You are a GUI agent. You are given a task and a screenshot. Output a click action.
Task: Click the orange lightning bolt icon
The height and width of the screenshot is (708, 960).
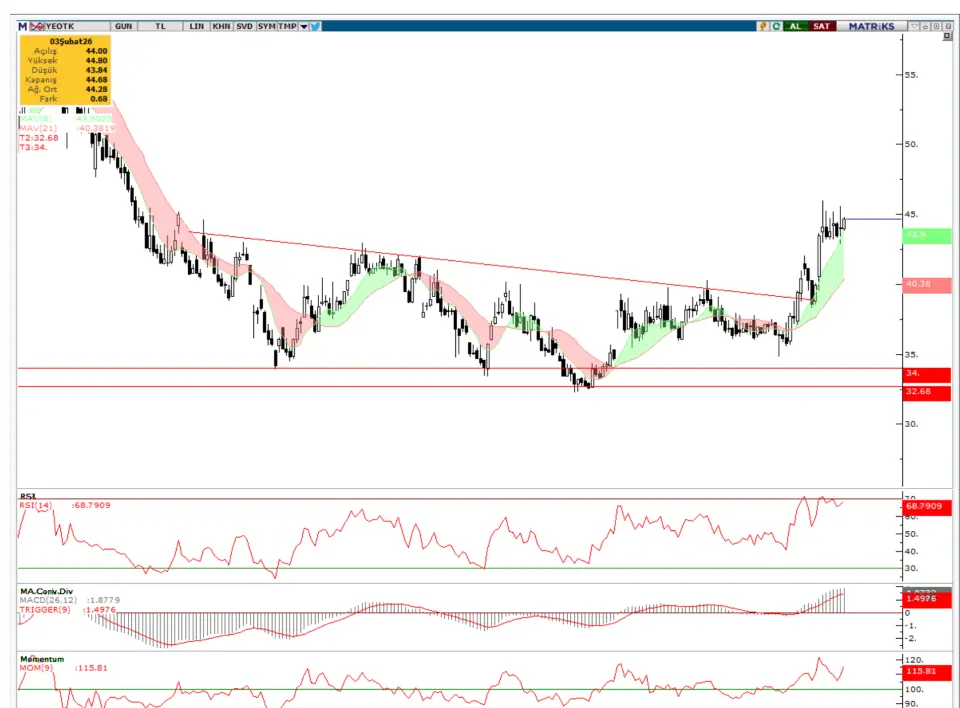pyautogui.click(x=763, y=25)
